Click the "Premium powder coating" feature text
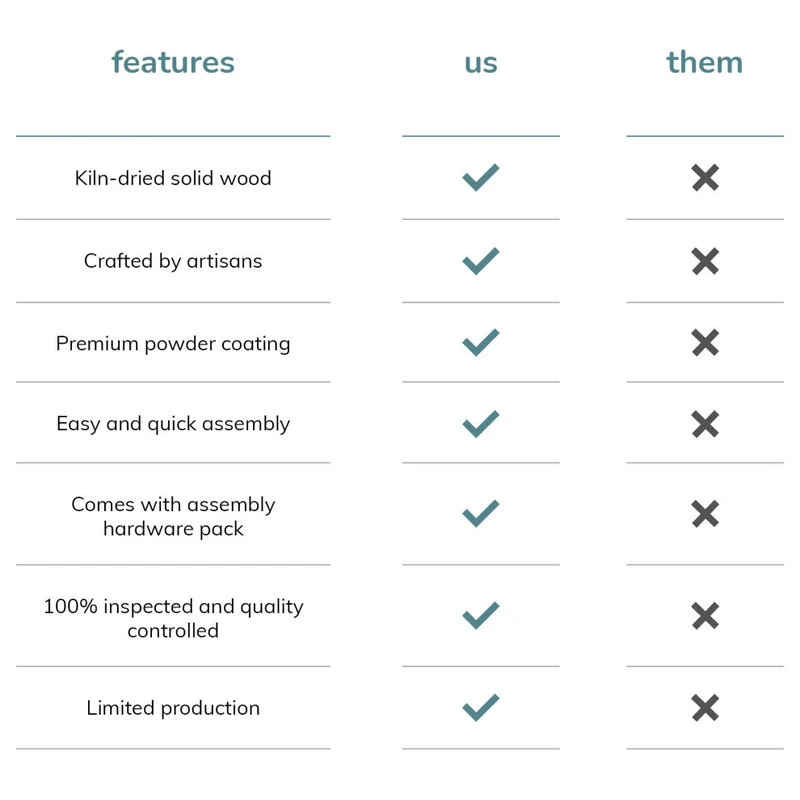The width and height of the screenshot is (800, 800). [x=173, y=343]
